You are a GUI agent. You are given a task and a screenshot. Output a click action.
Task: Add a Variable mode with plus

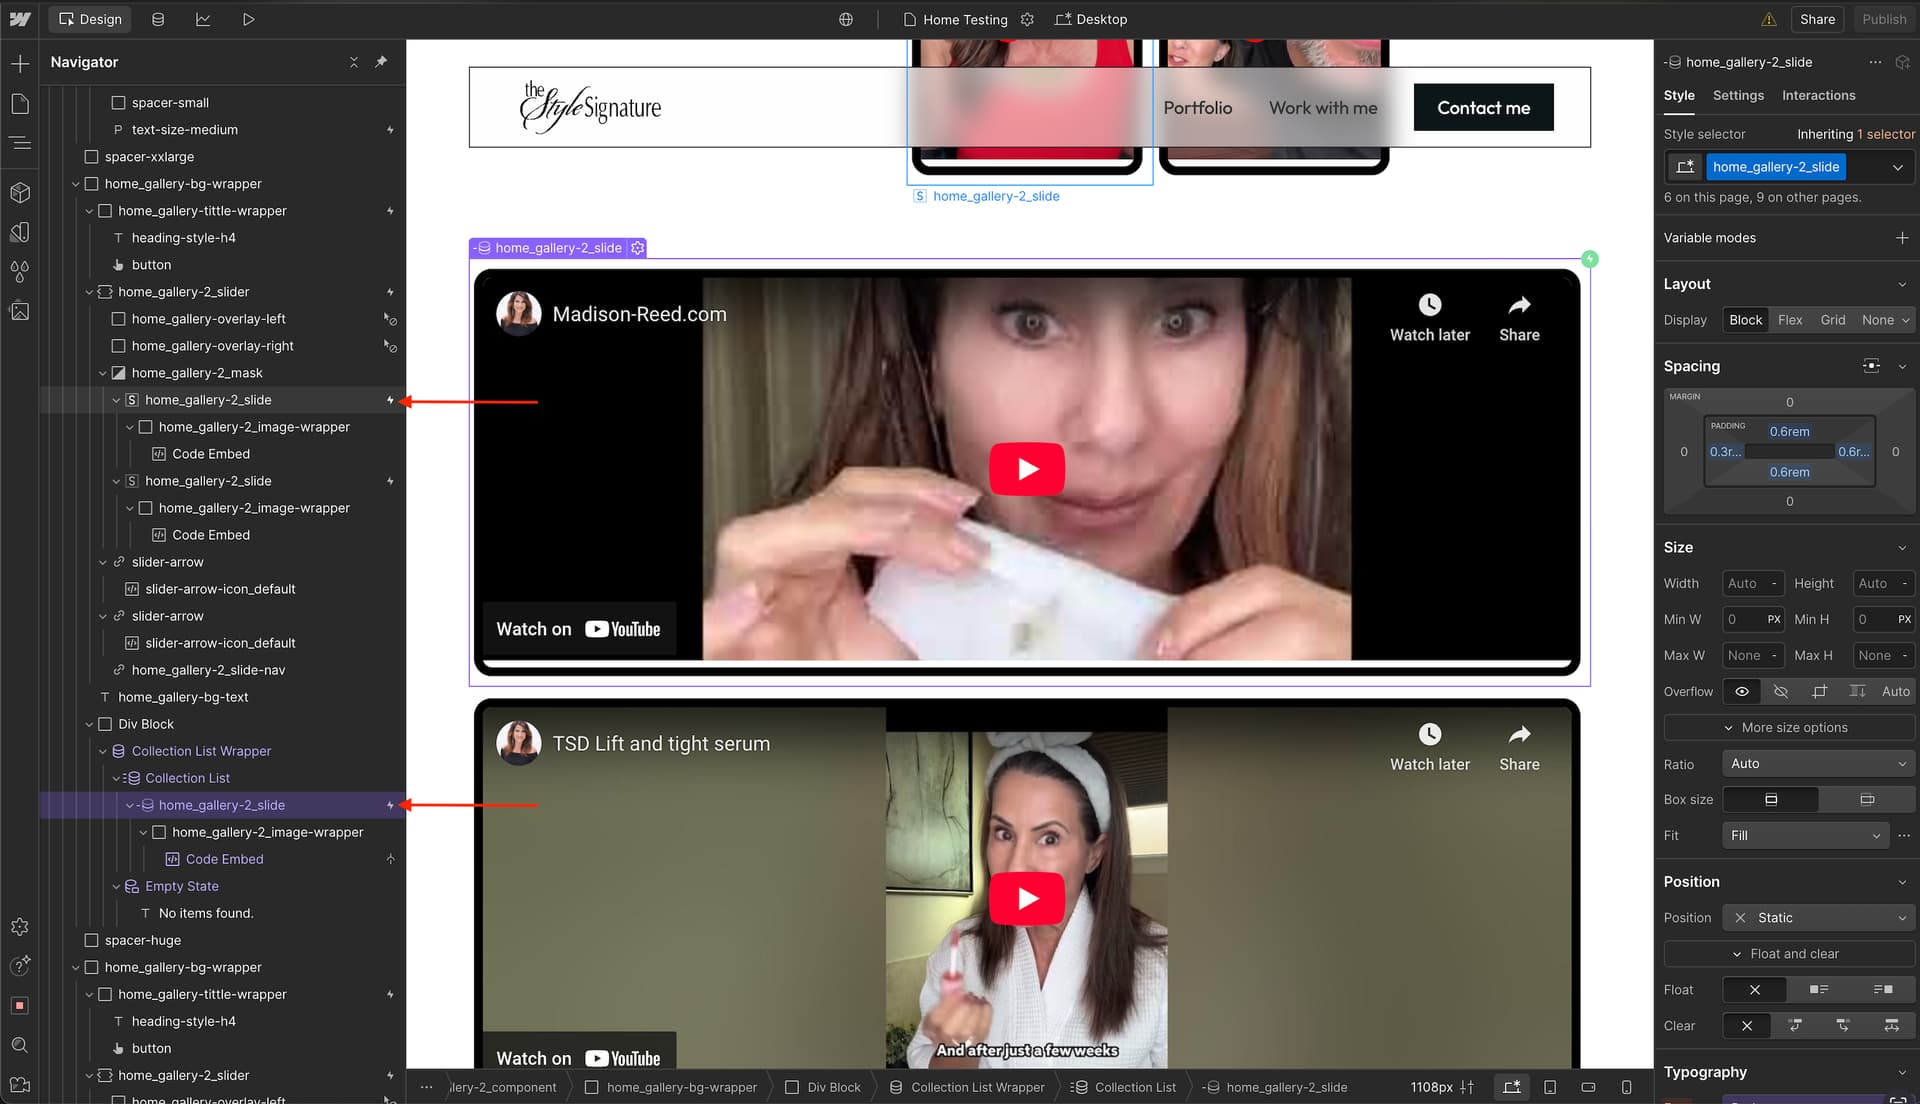click(x=1902, y=238)
